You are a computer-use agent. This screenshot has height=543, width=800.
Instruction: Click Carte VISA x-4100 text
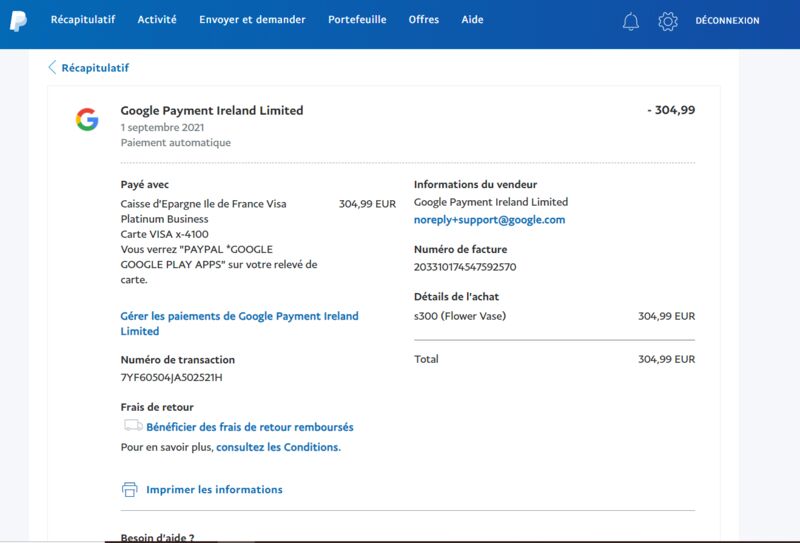pos(164,234)
